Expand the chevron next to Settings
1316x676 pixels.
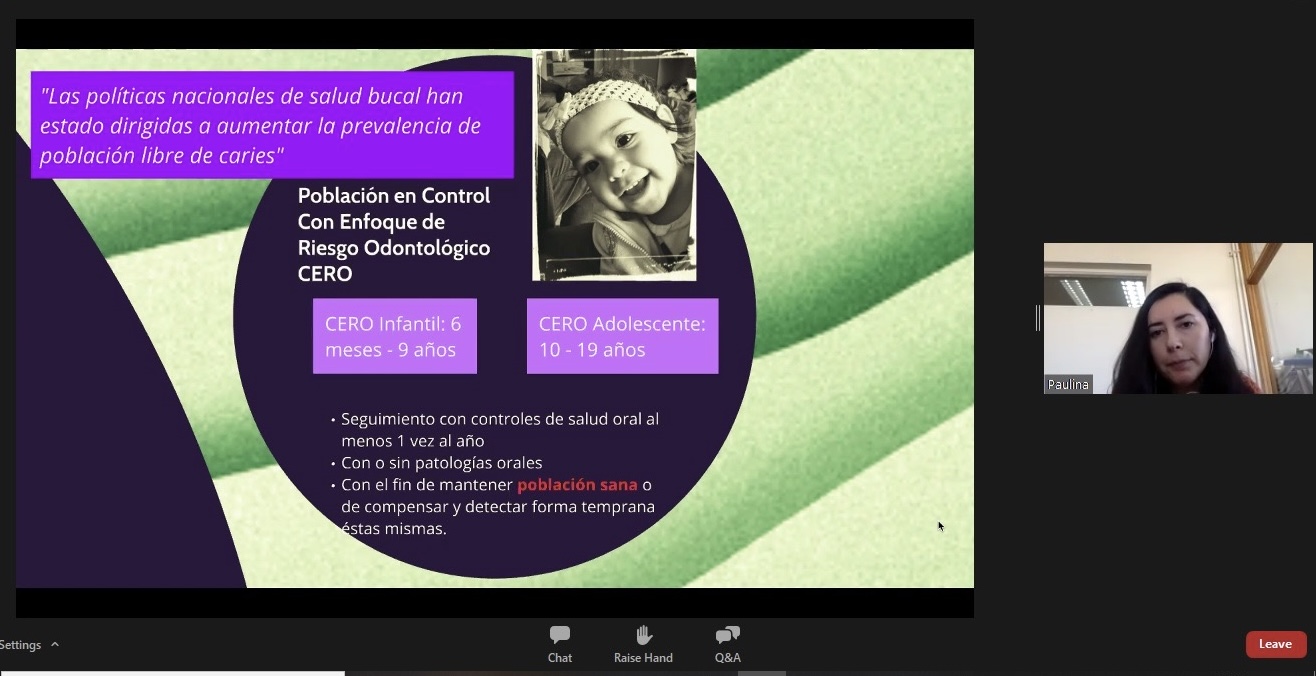[x=55, y=645]
